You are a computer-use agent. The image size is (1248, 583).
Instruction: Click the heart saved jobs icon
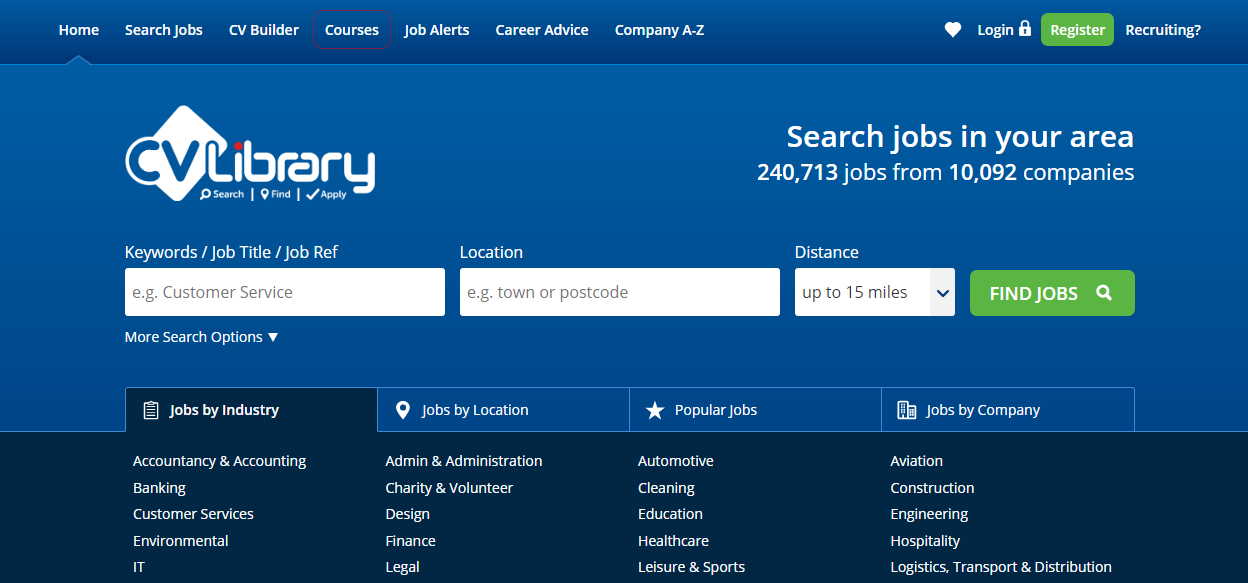tap(952, 30)
